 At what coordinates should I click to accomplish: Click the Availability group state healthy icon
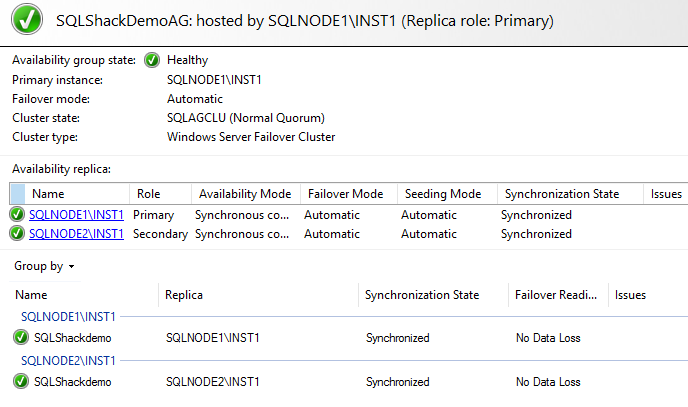[153, 60]
